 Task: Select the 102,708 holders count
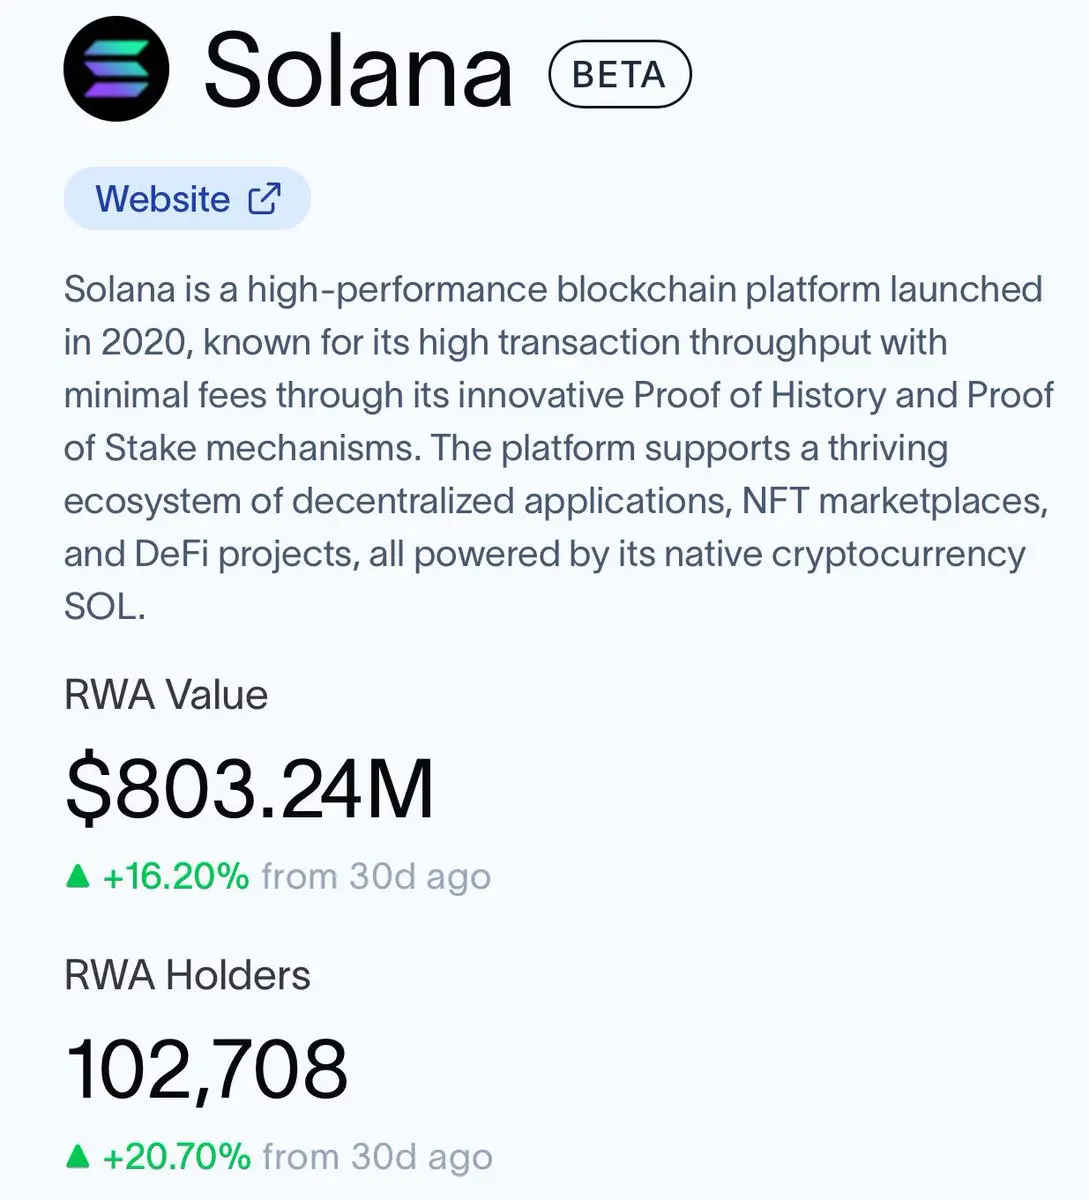[207, 1069]
